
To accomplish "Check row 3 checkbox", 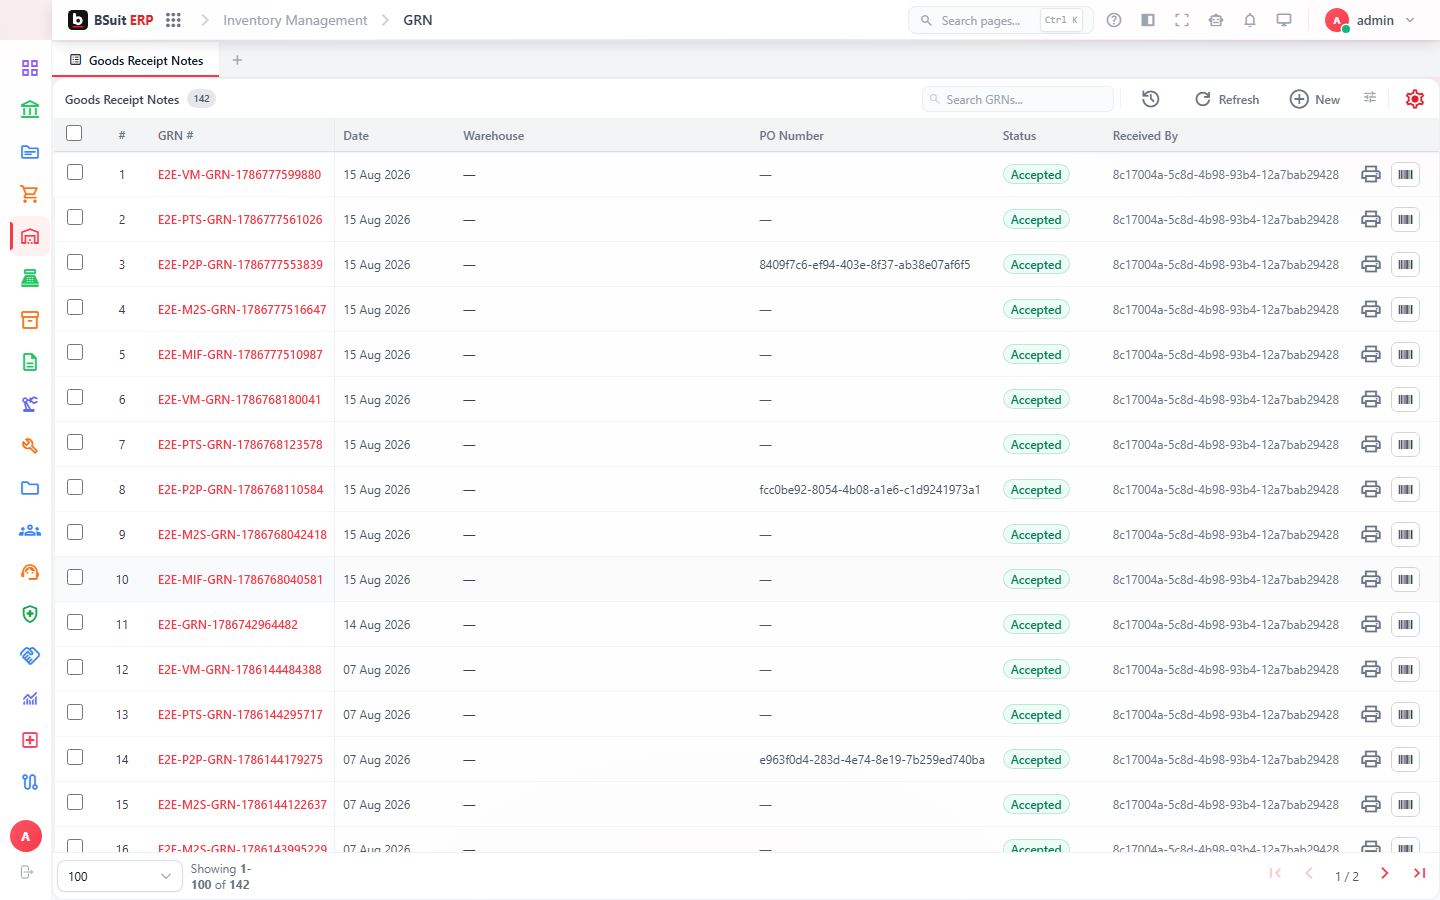I will [x=75, y=262].
